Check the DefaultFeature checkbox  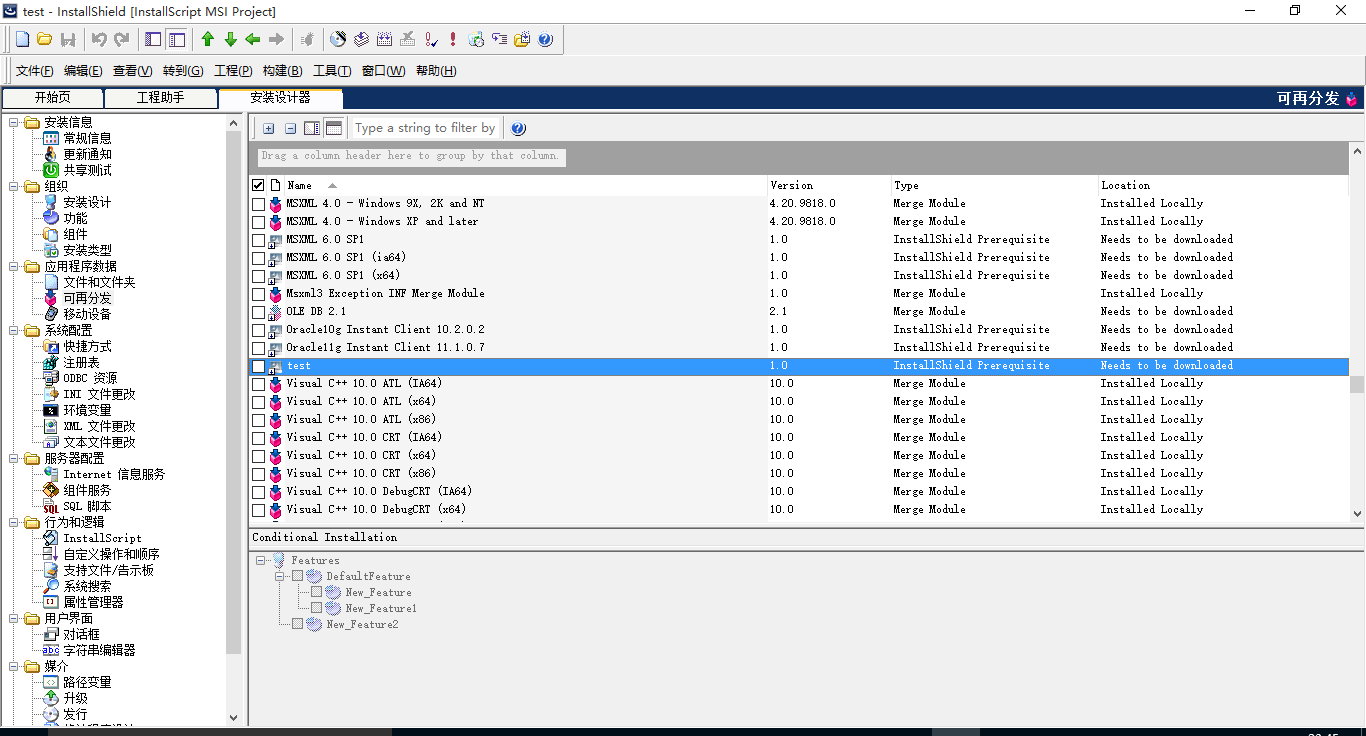(x=297, y=576)
